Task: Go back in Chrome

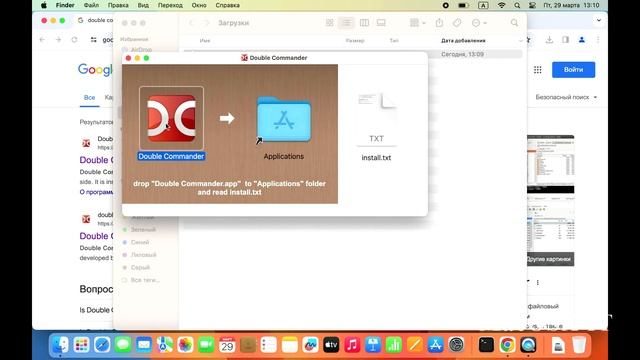Action: click(42, 40)
